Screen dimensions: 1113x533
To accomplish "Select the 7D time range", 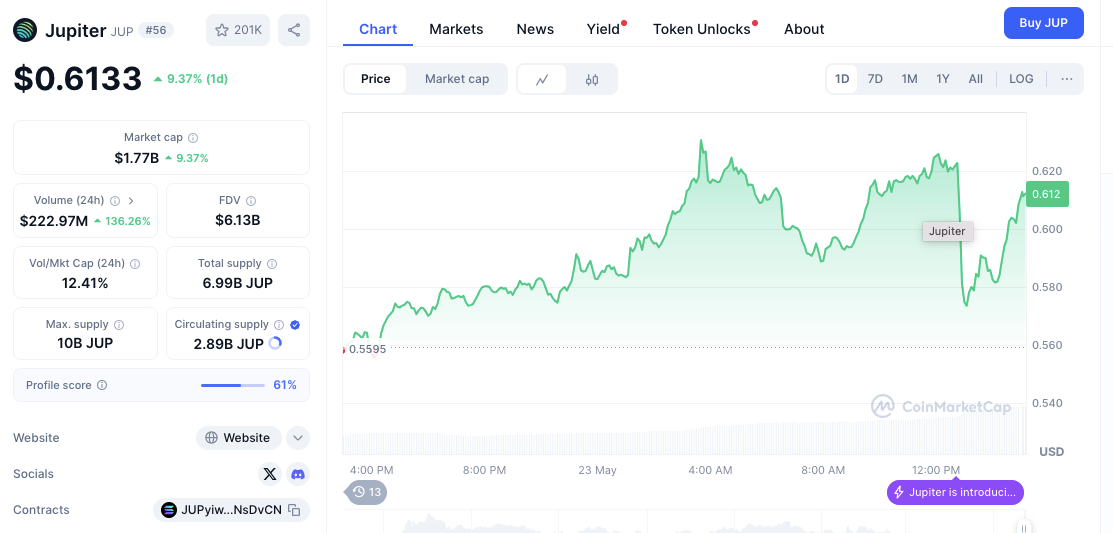I will 875,79.
